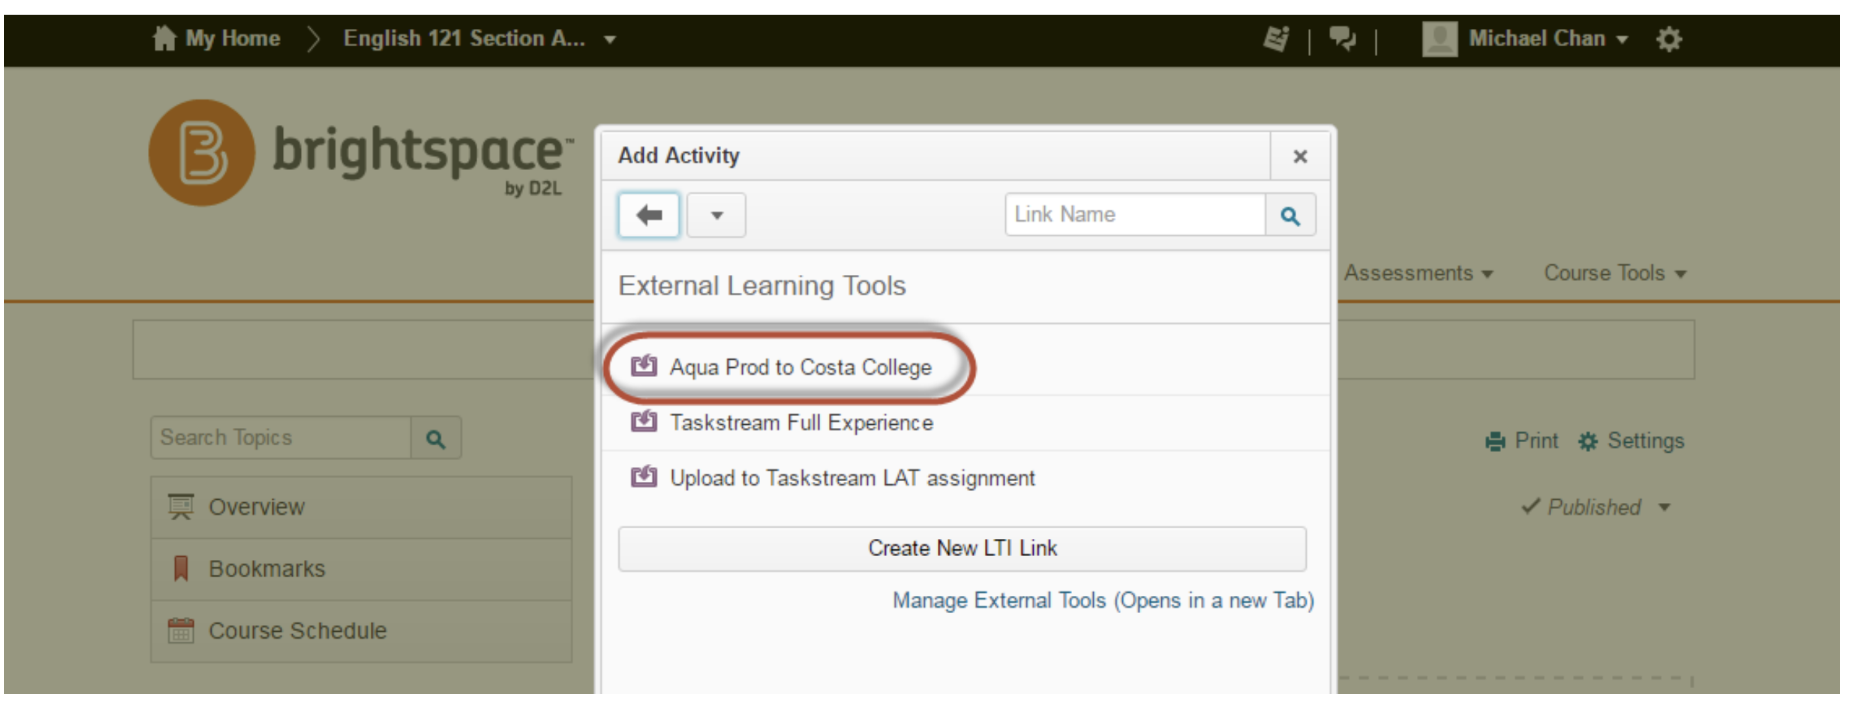Click the Michael Chan profile avatar

(x=1439, y=39)
